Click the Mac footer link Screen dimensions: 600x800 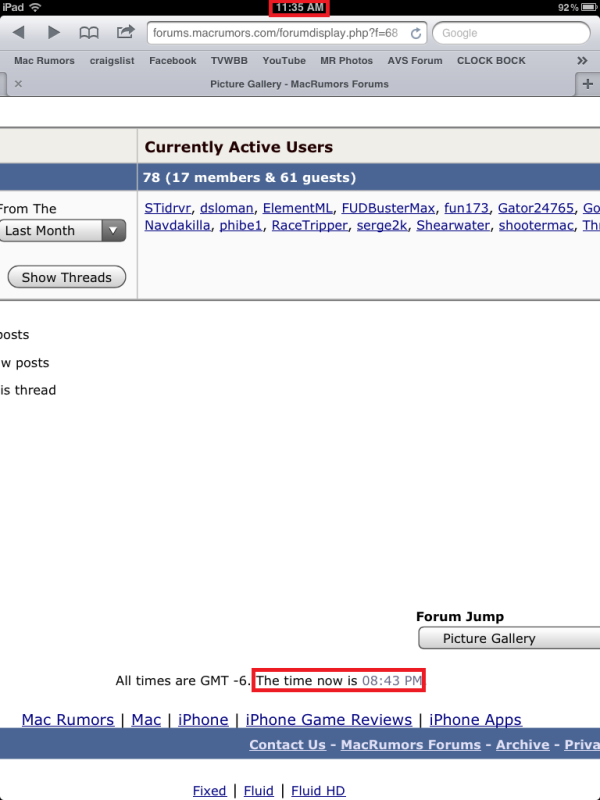(146, 720)
